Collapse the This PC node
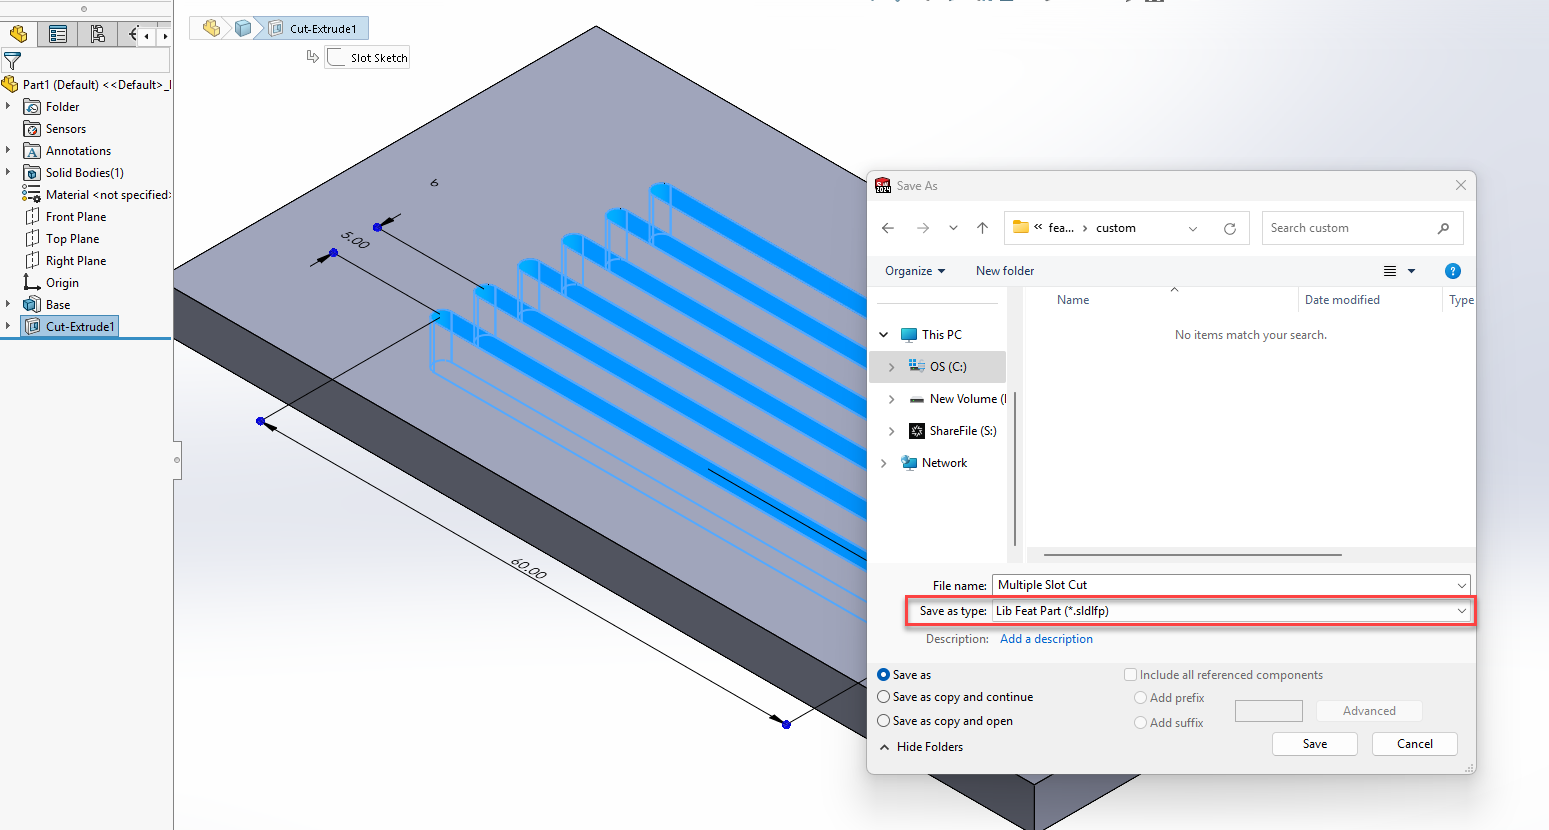The height and width of the screenshot is (830, 1549). pos(883,335)
